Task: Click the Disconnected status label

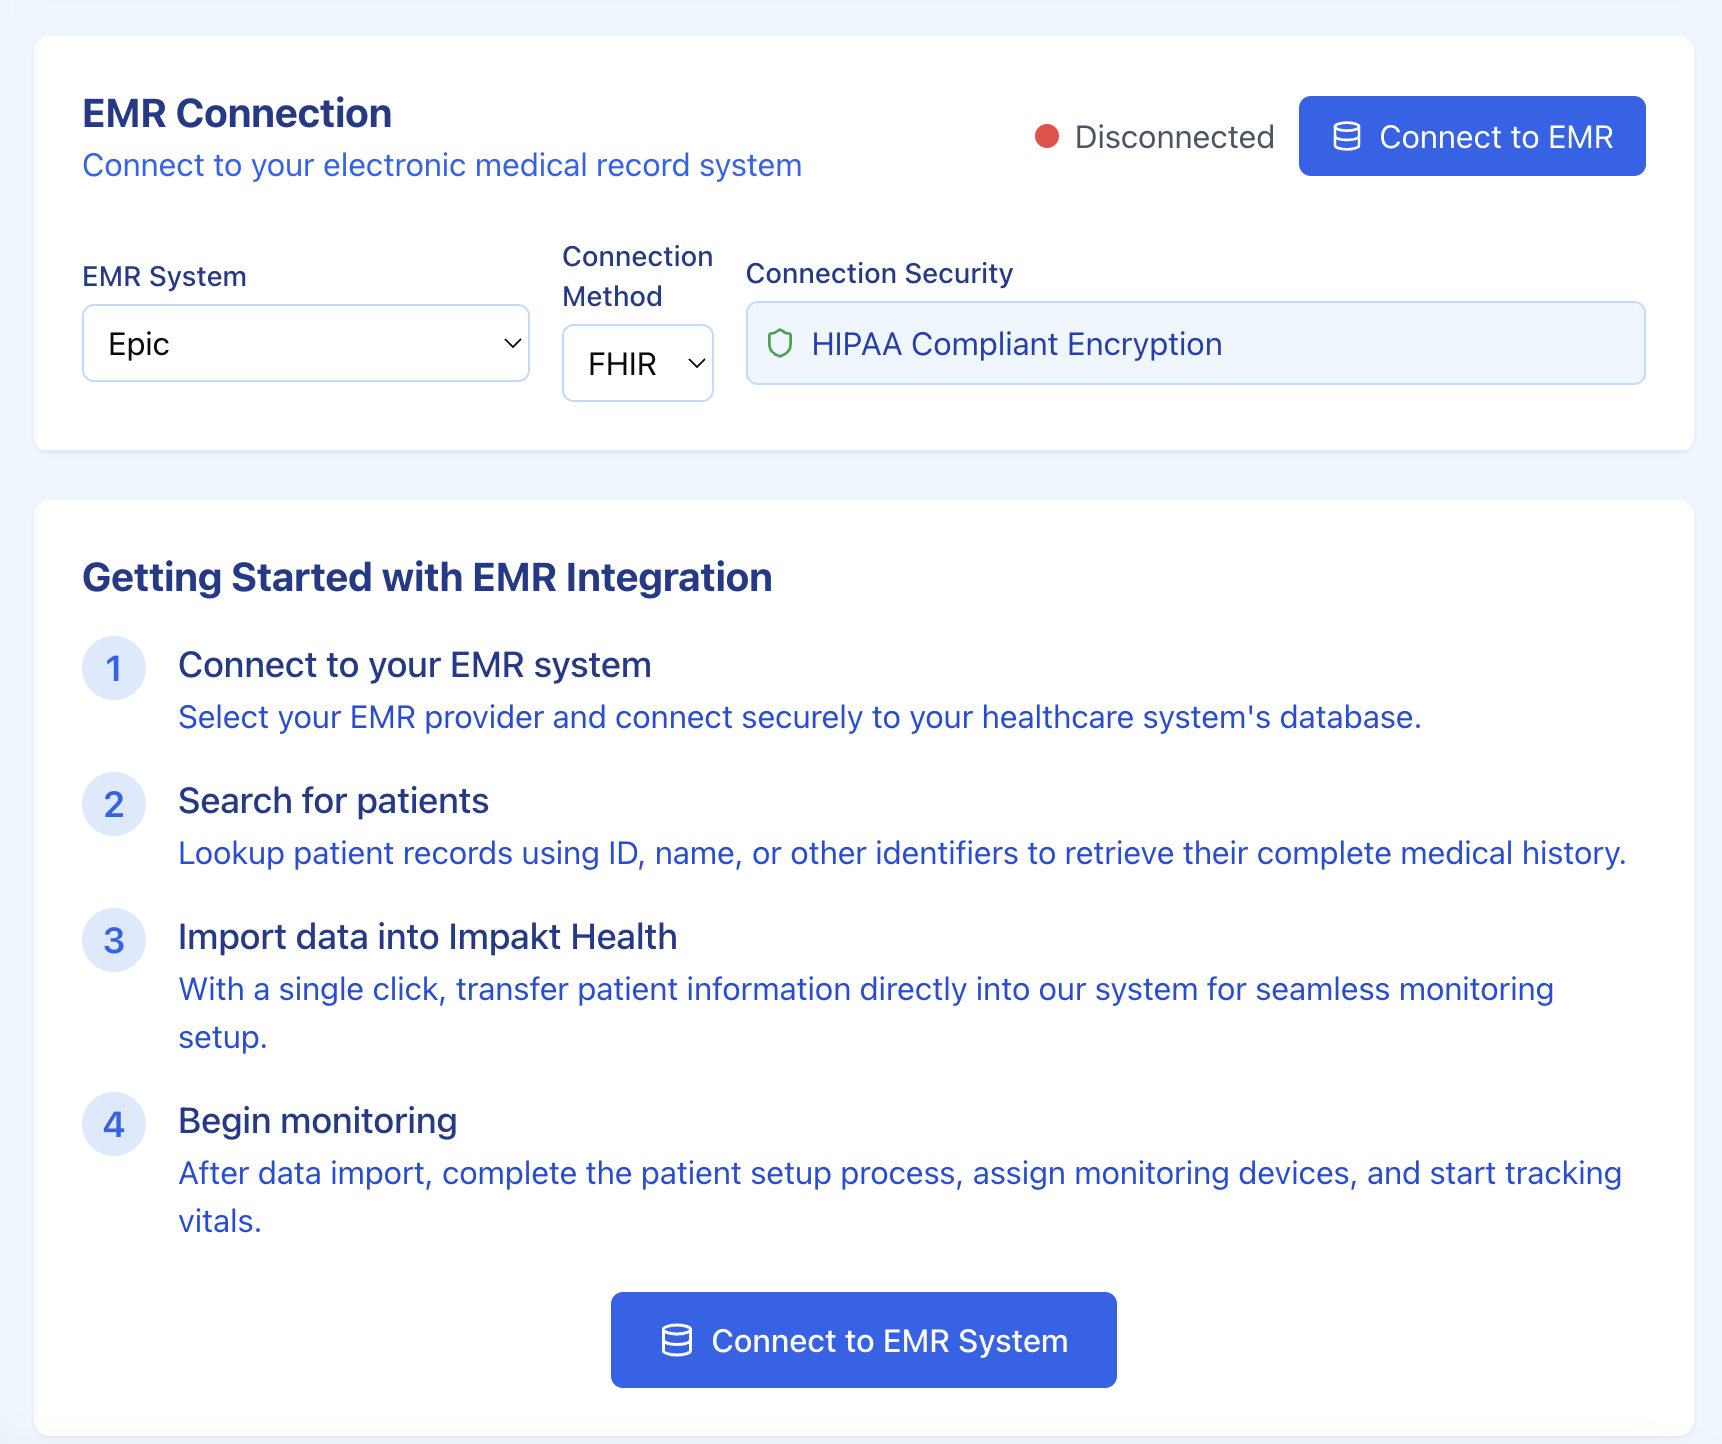Action: click(1174, 136)
